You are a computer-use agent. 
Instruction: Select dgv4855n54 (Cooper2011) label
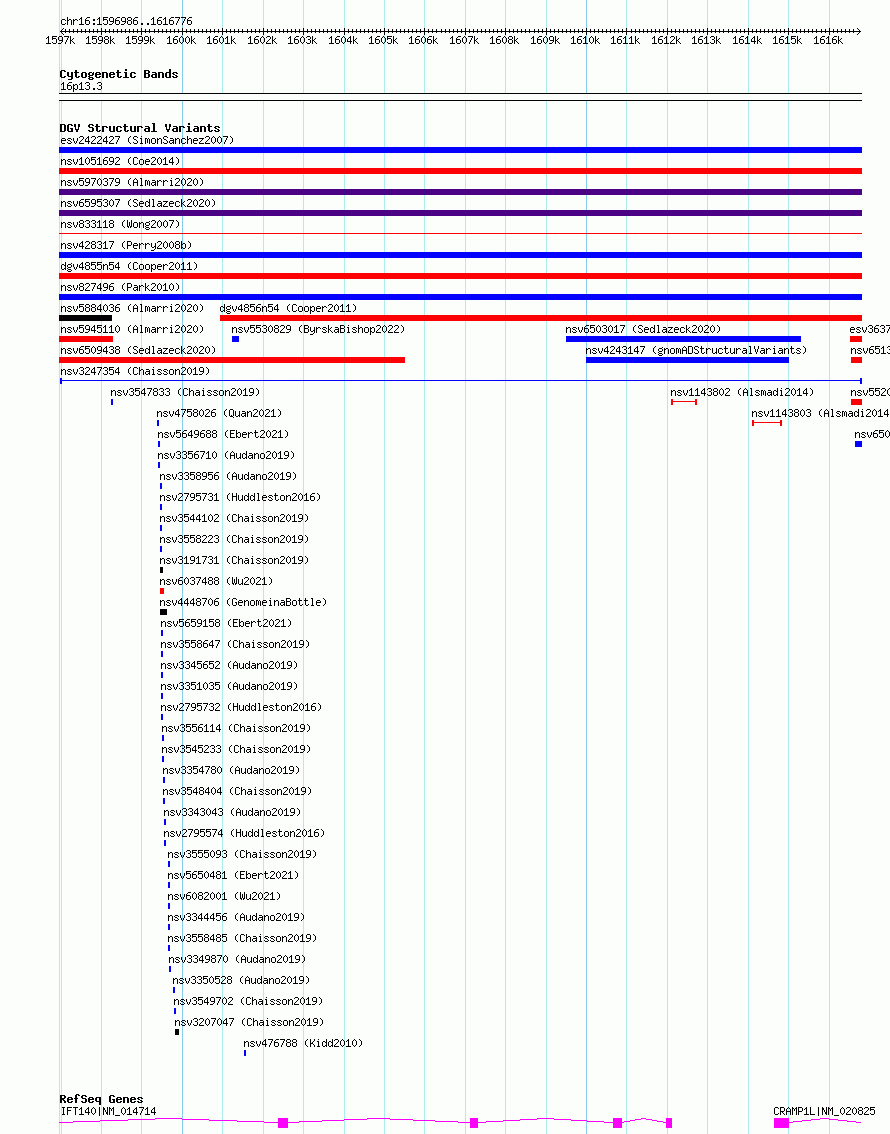[129, 266]
